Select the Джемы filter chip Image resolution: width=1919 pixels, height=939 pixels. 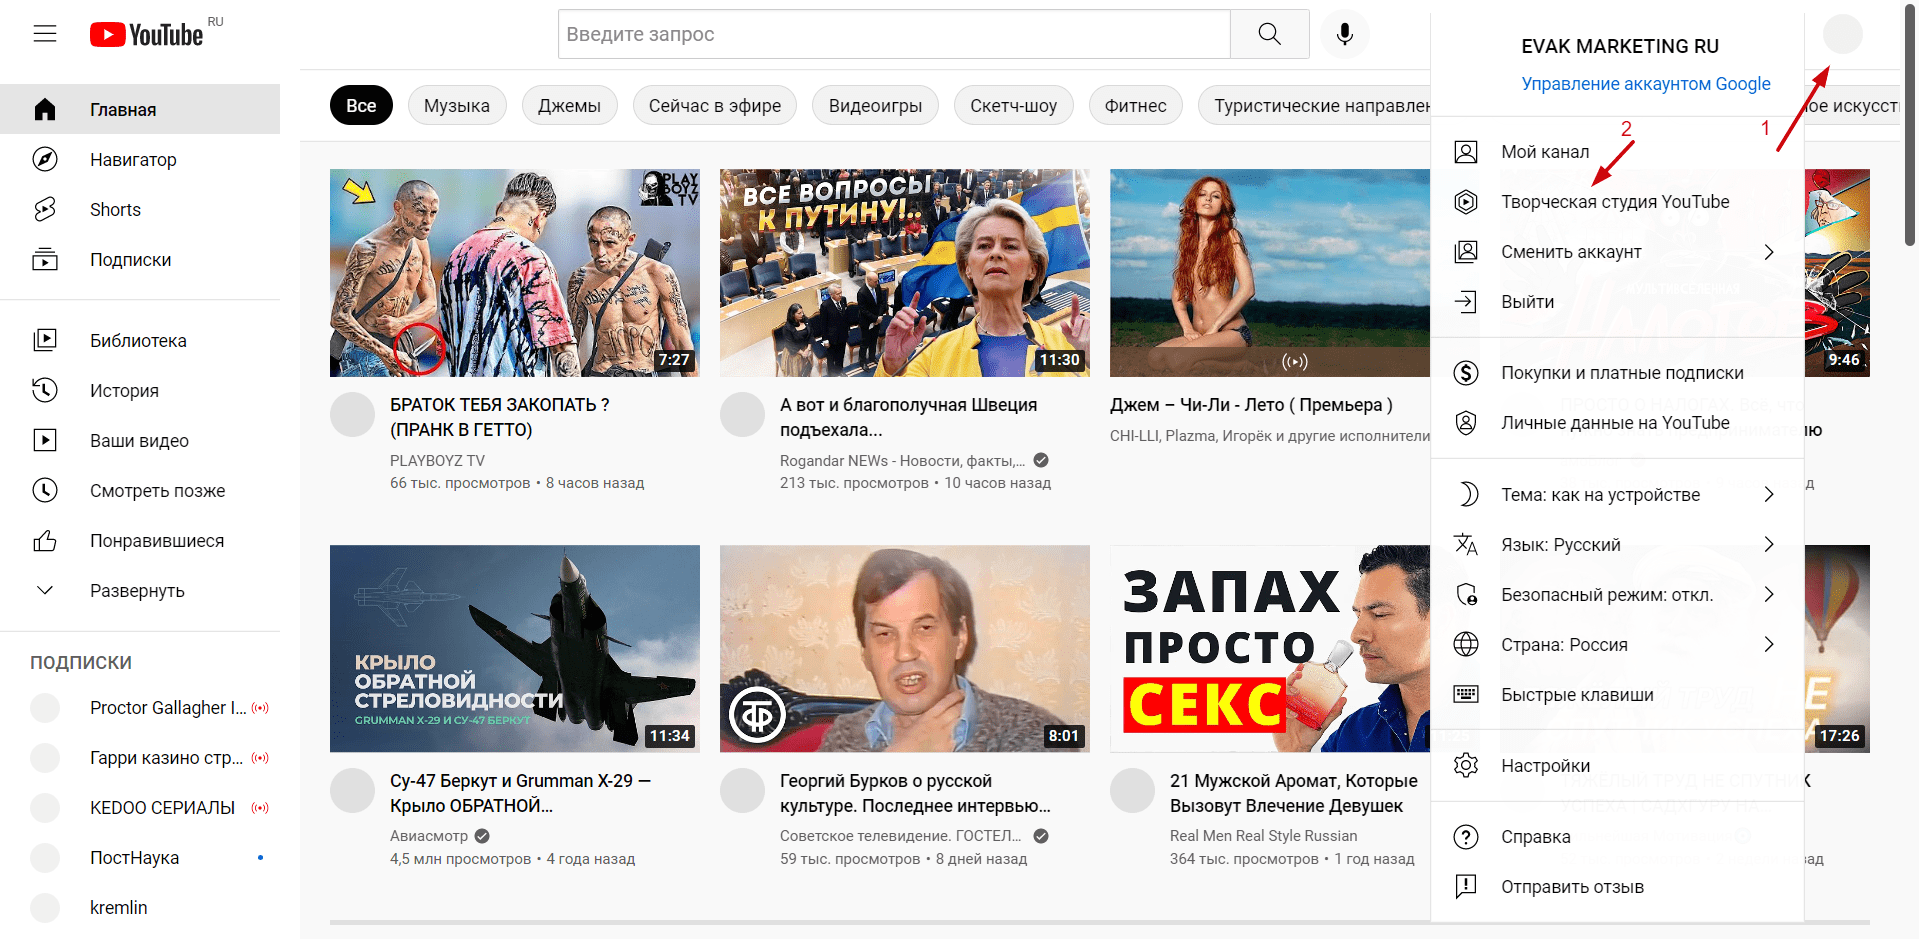(570, 105)
